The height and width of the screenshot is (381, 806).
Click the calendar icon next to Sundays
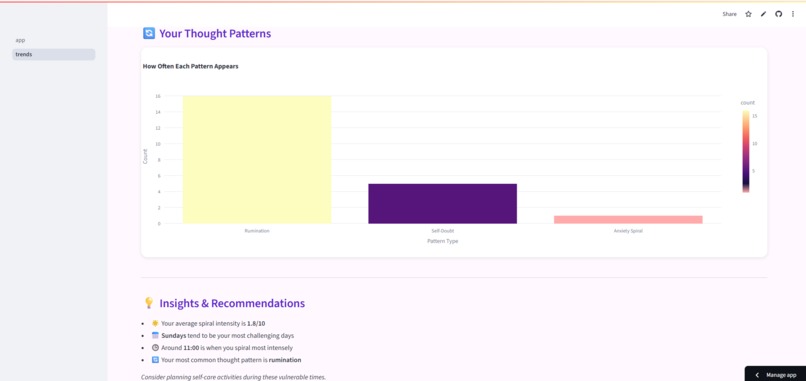tap(155, 335)
